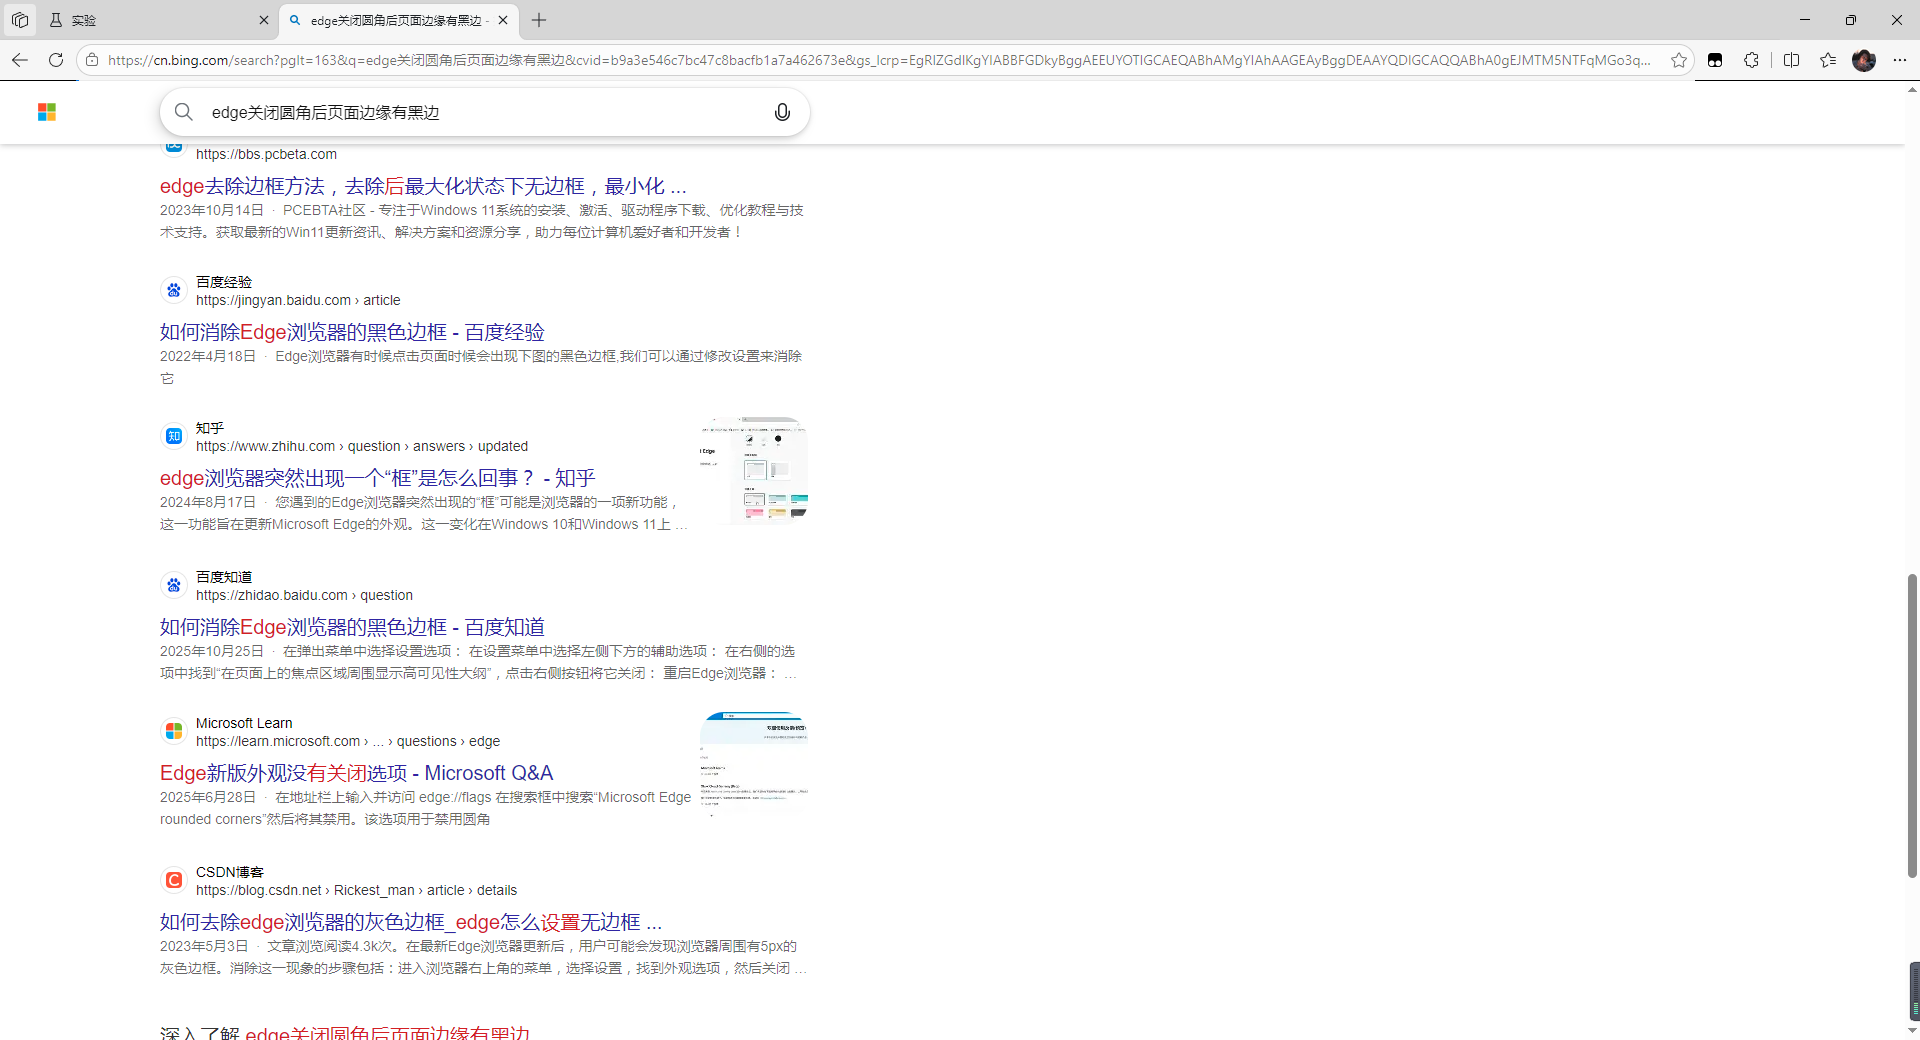Viewport: 1920px width, 1040px height.
Task: Click the Microsoft Learn favicon
Action: click(174, 731)
